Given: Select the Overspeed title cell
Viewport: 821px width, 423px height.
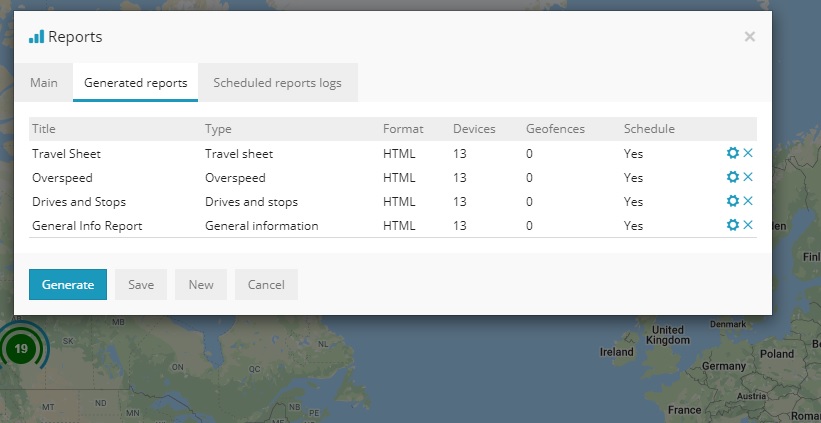Looking at the screenshot, I should 62,177.
